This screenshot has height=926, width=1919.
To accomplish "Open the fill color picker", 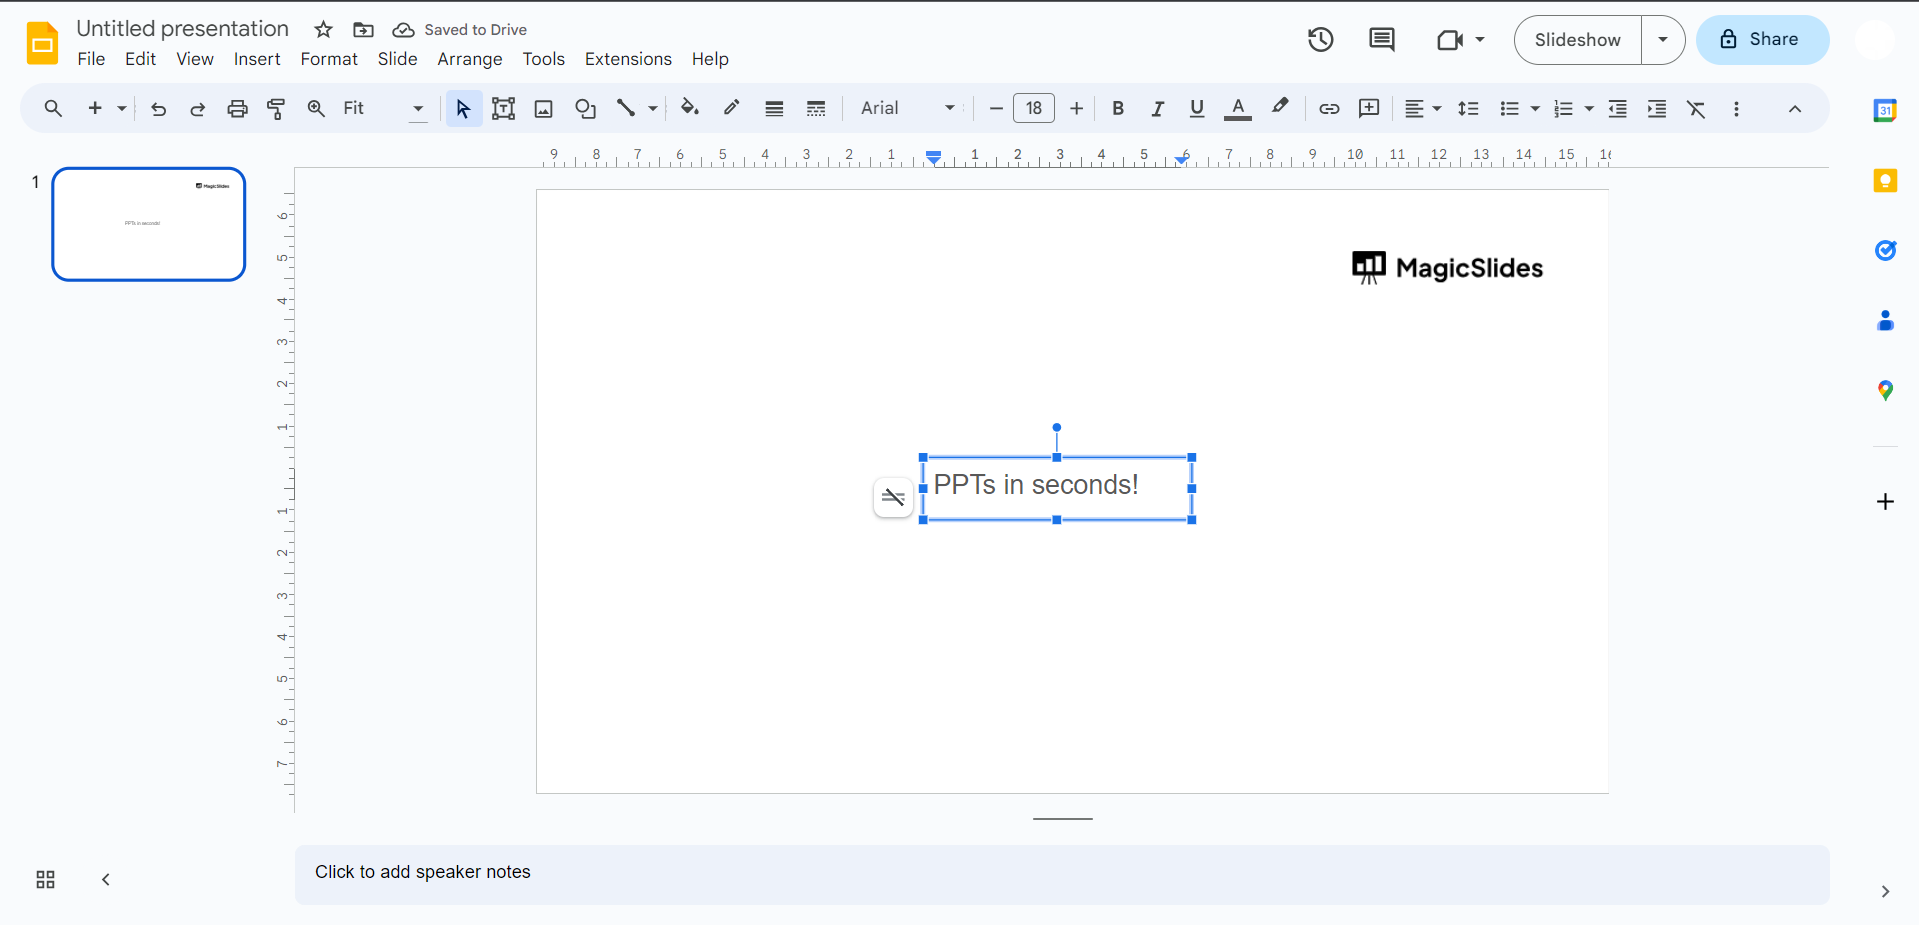I will click(x=689, y=108).
